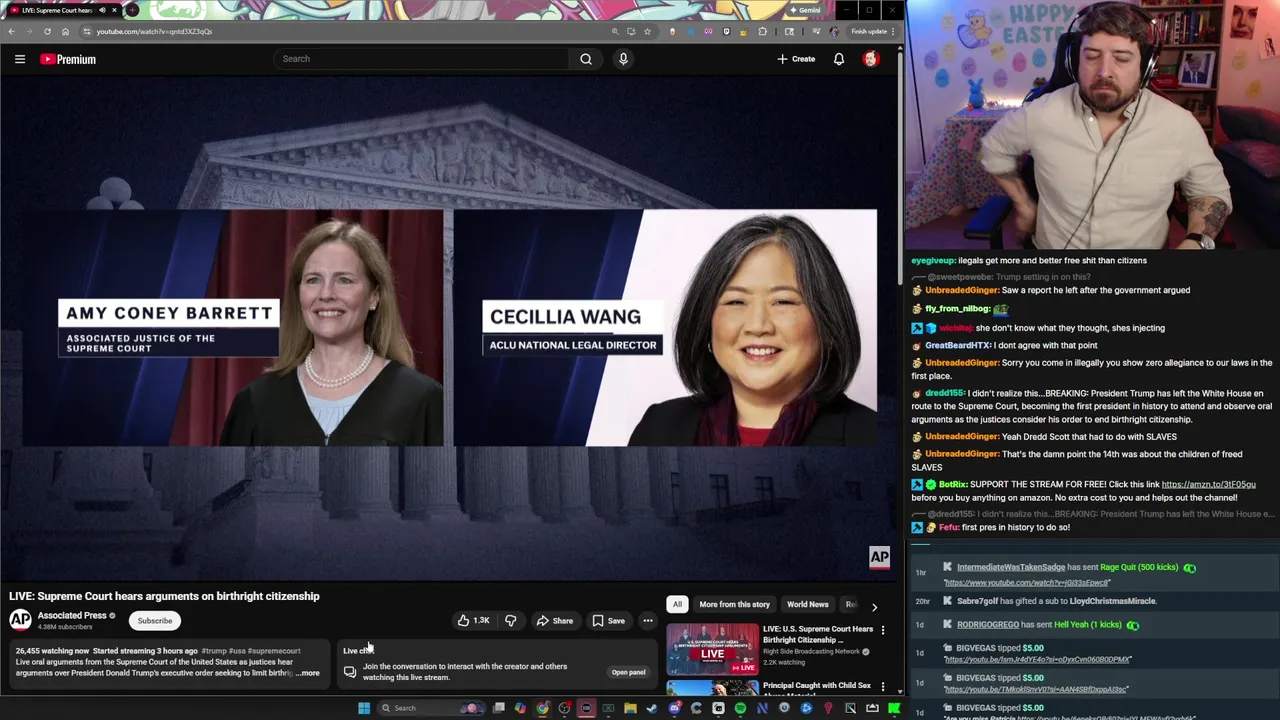This screenshot has width=1280, height=720.
Task: Click the YouTube search magnifier button
Action: coord(586,59)
